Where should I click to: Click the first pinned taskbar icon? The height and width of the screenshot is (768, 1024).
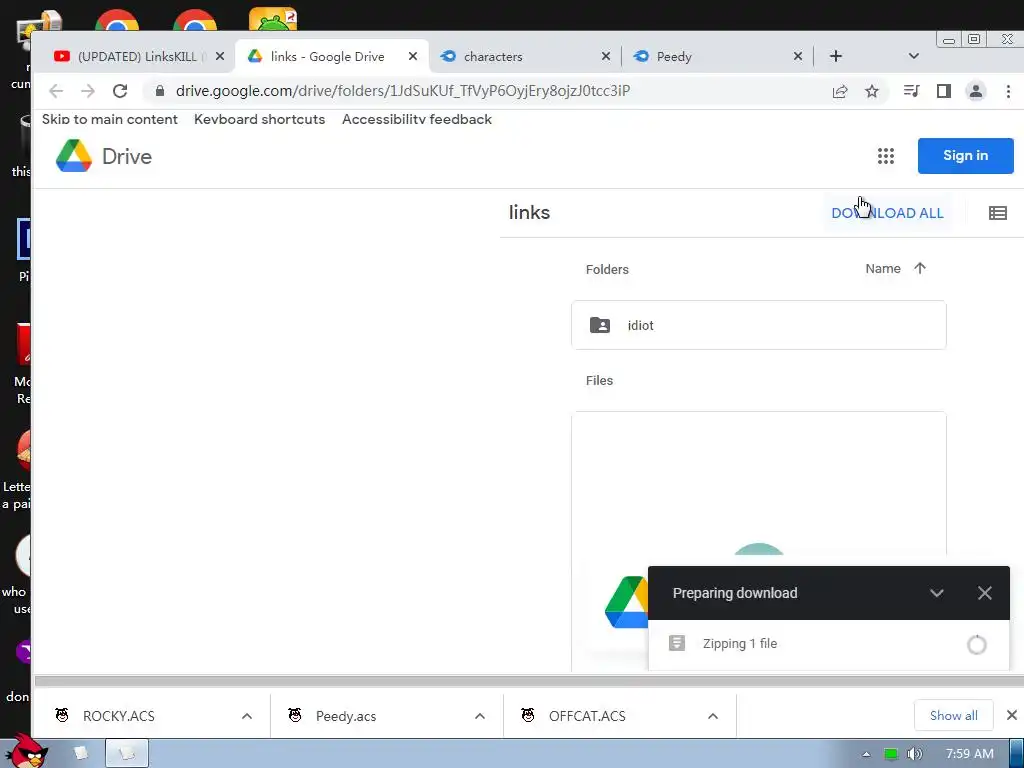(81, 754)
